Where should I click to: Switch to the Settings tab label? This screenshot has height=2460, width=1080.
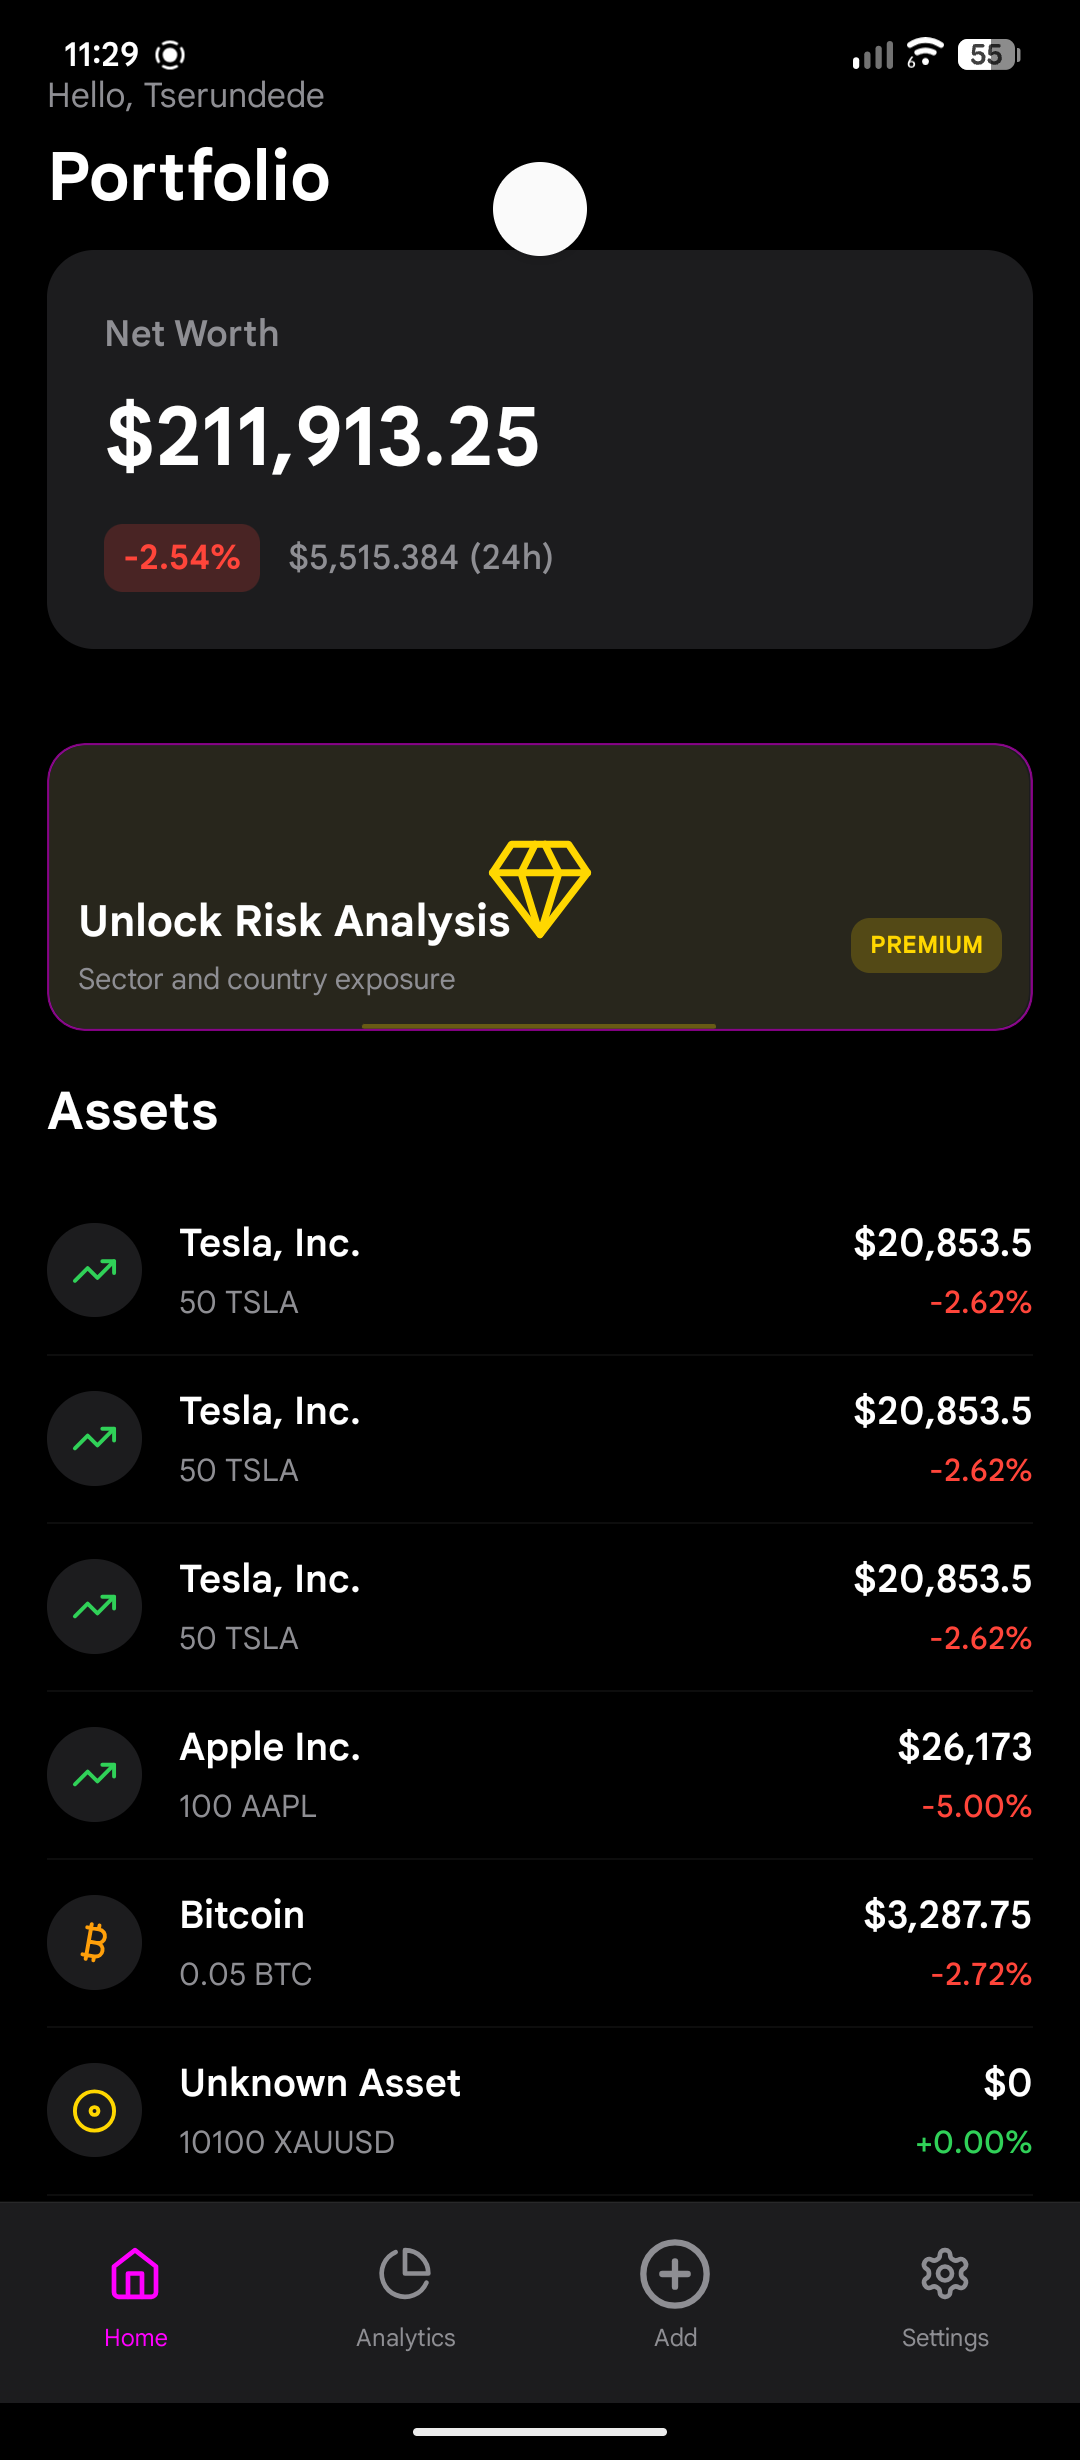(945, 2338)
